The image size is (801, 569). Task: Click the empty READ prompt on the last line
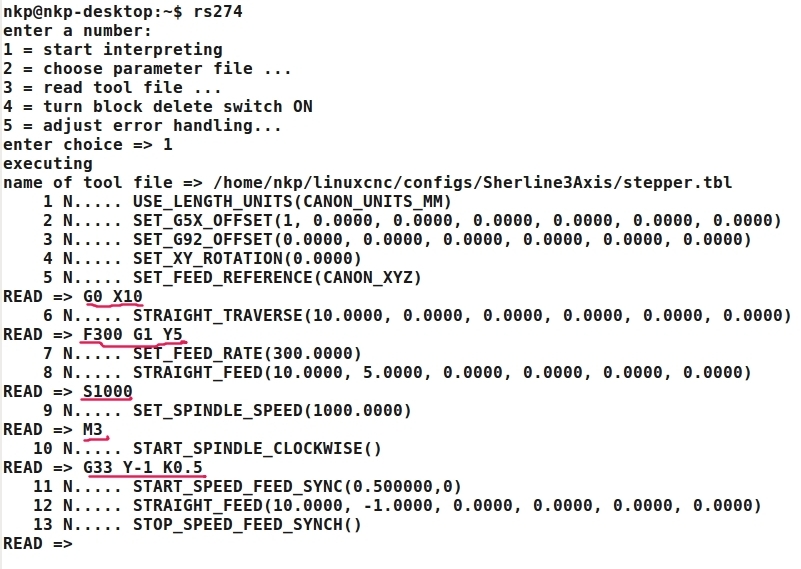click(38, 544)
